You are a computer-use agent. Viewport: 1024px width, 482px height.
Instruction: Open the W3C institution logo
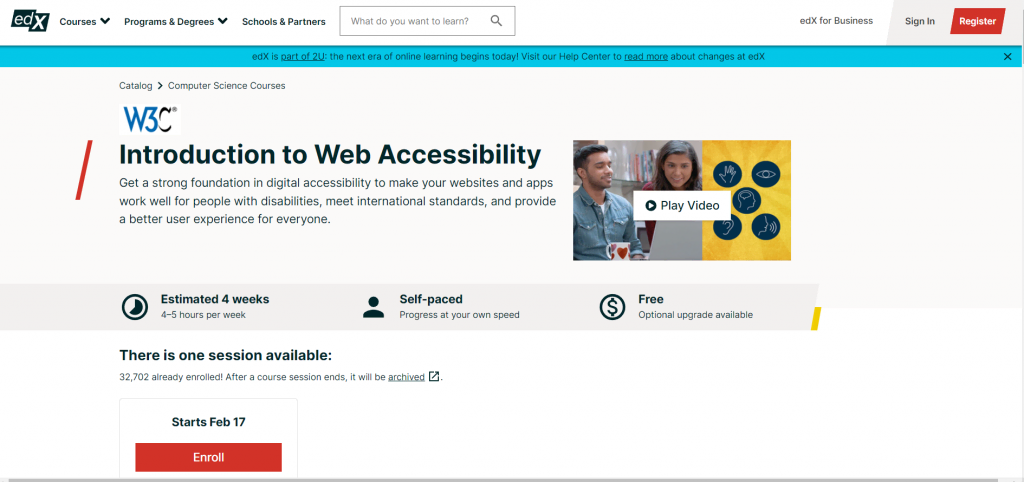(150, 120)
